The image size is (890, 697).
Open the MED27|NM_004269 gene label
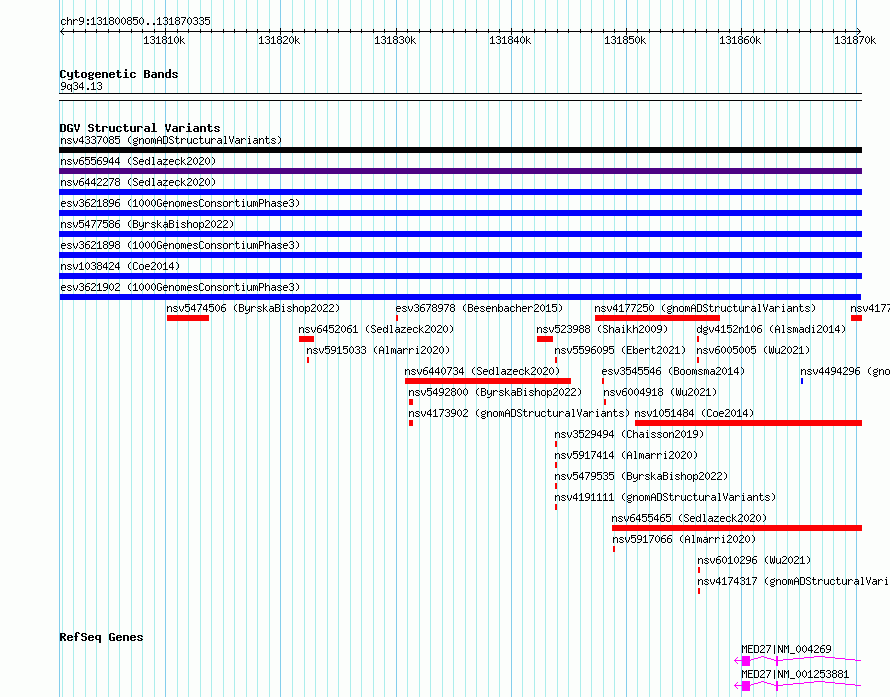coord(786,649)
